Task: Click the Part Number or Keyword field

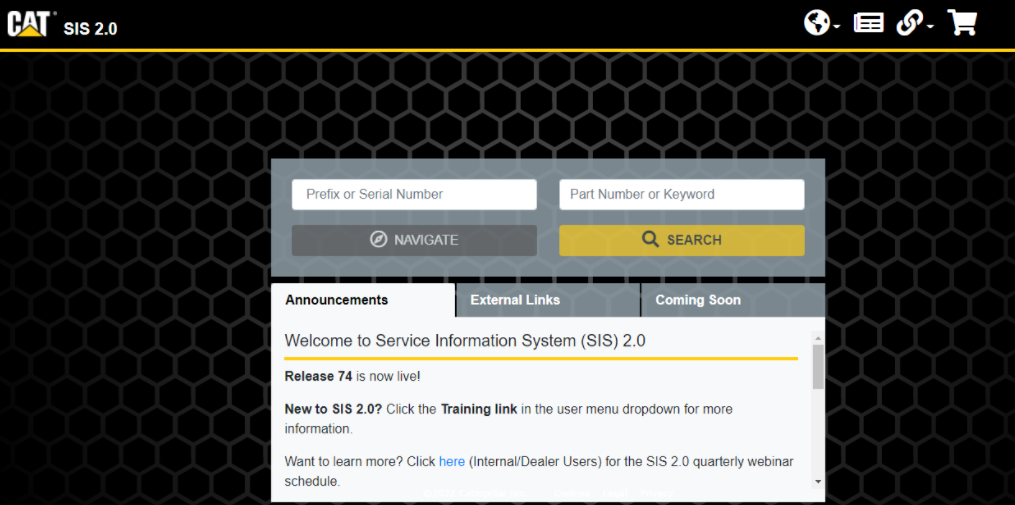Action: pos(682,194)
